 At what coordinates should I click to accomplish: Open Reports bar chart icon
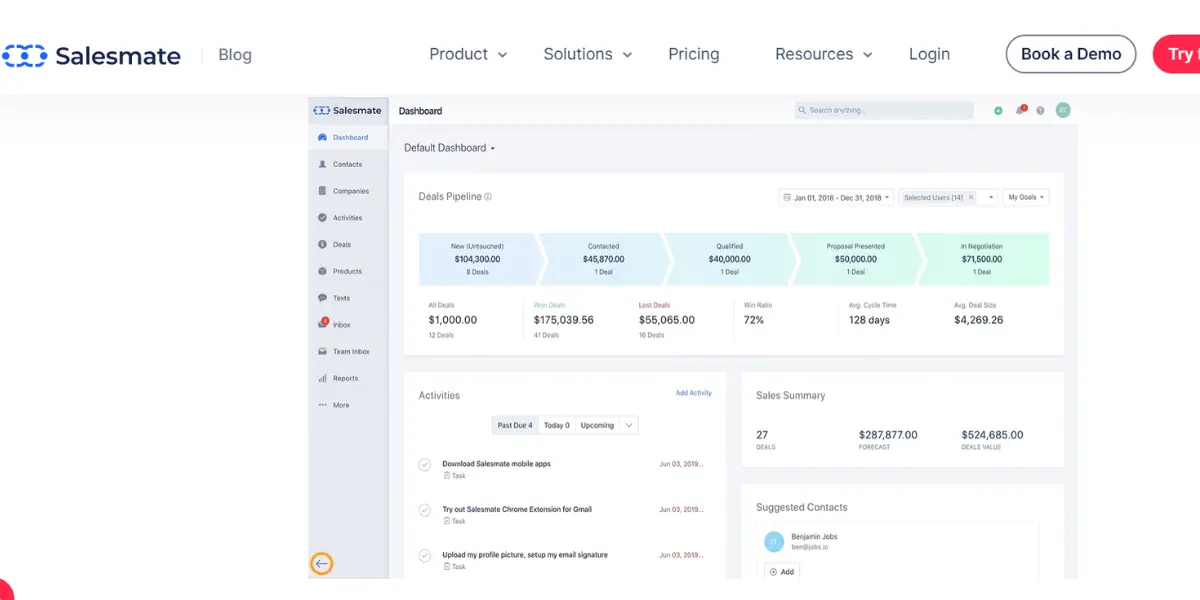(322, 378)
